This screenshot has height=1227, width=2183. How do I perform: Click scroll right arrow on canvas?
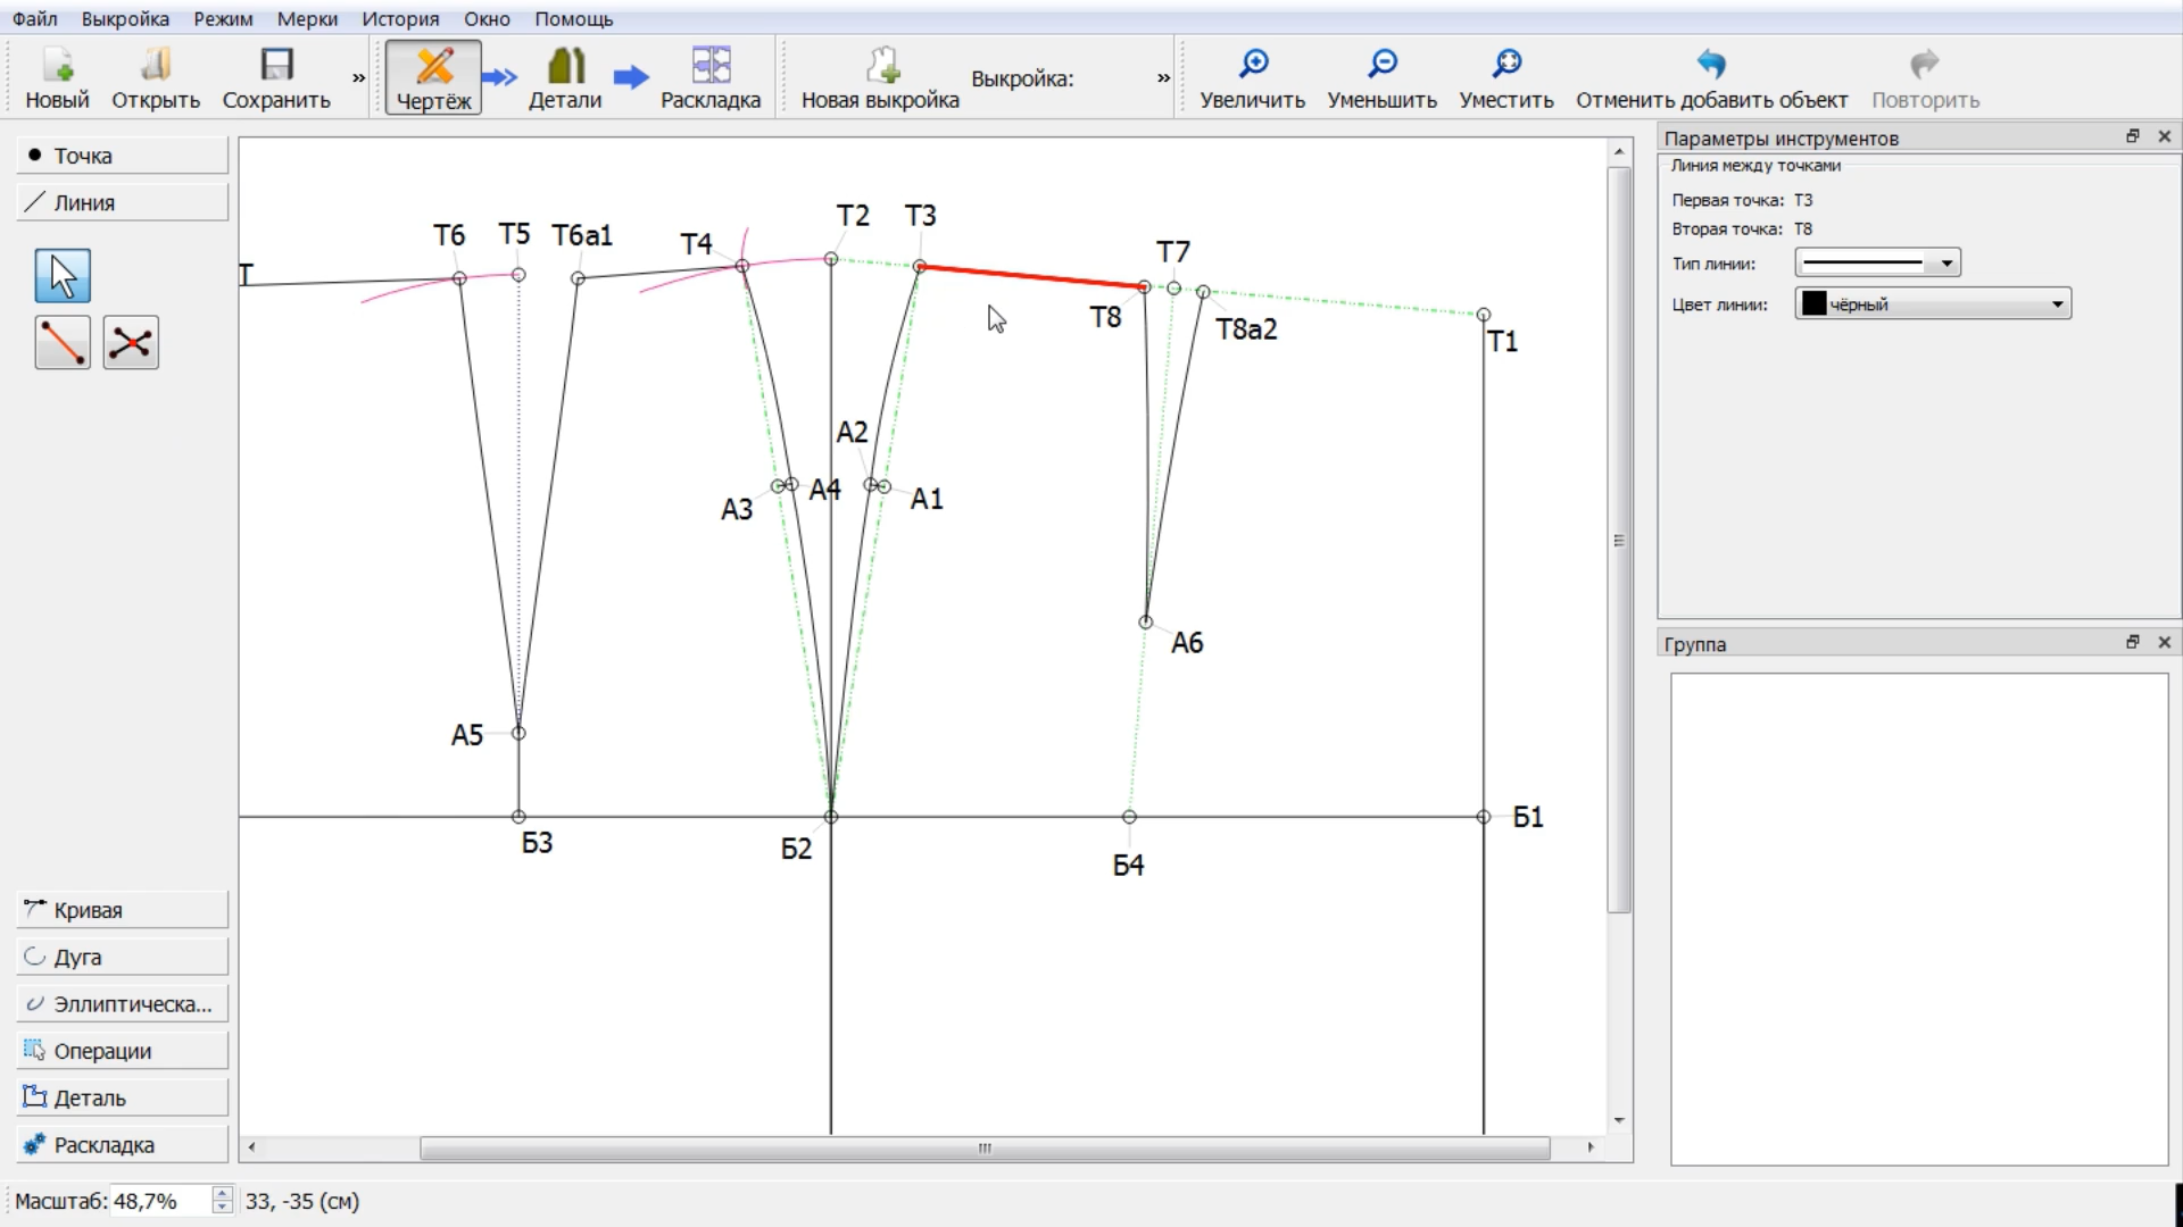click(1590, 1148)
